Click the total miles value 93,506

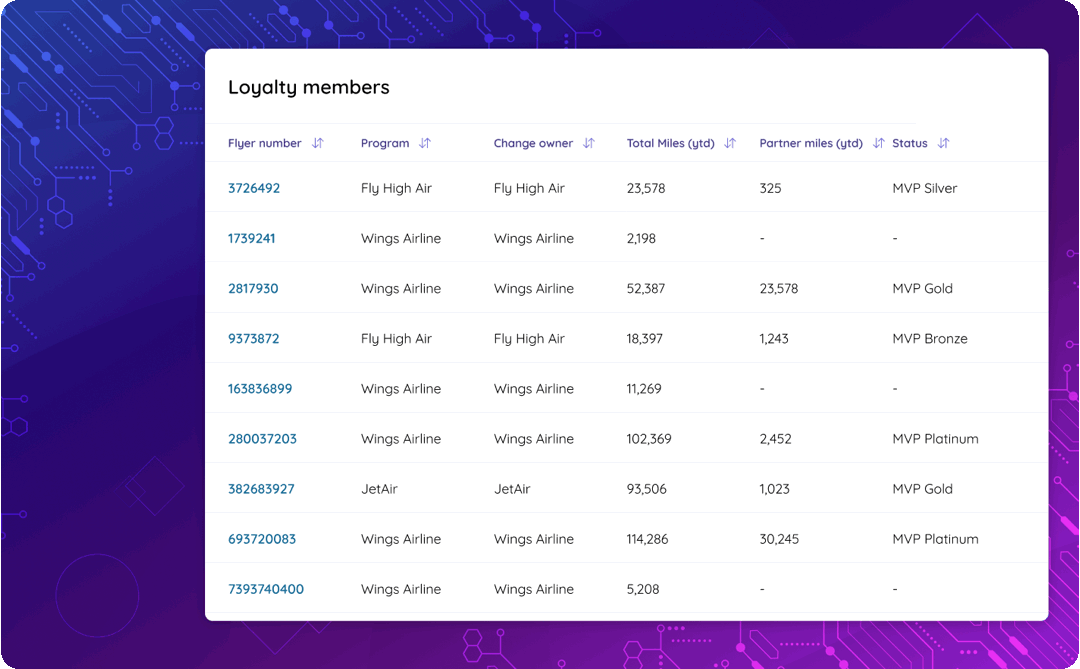coord(647,489)
